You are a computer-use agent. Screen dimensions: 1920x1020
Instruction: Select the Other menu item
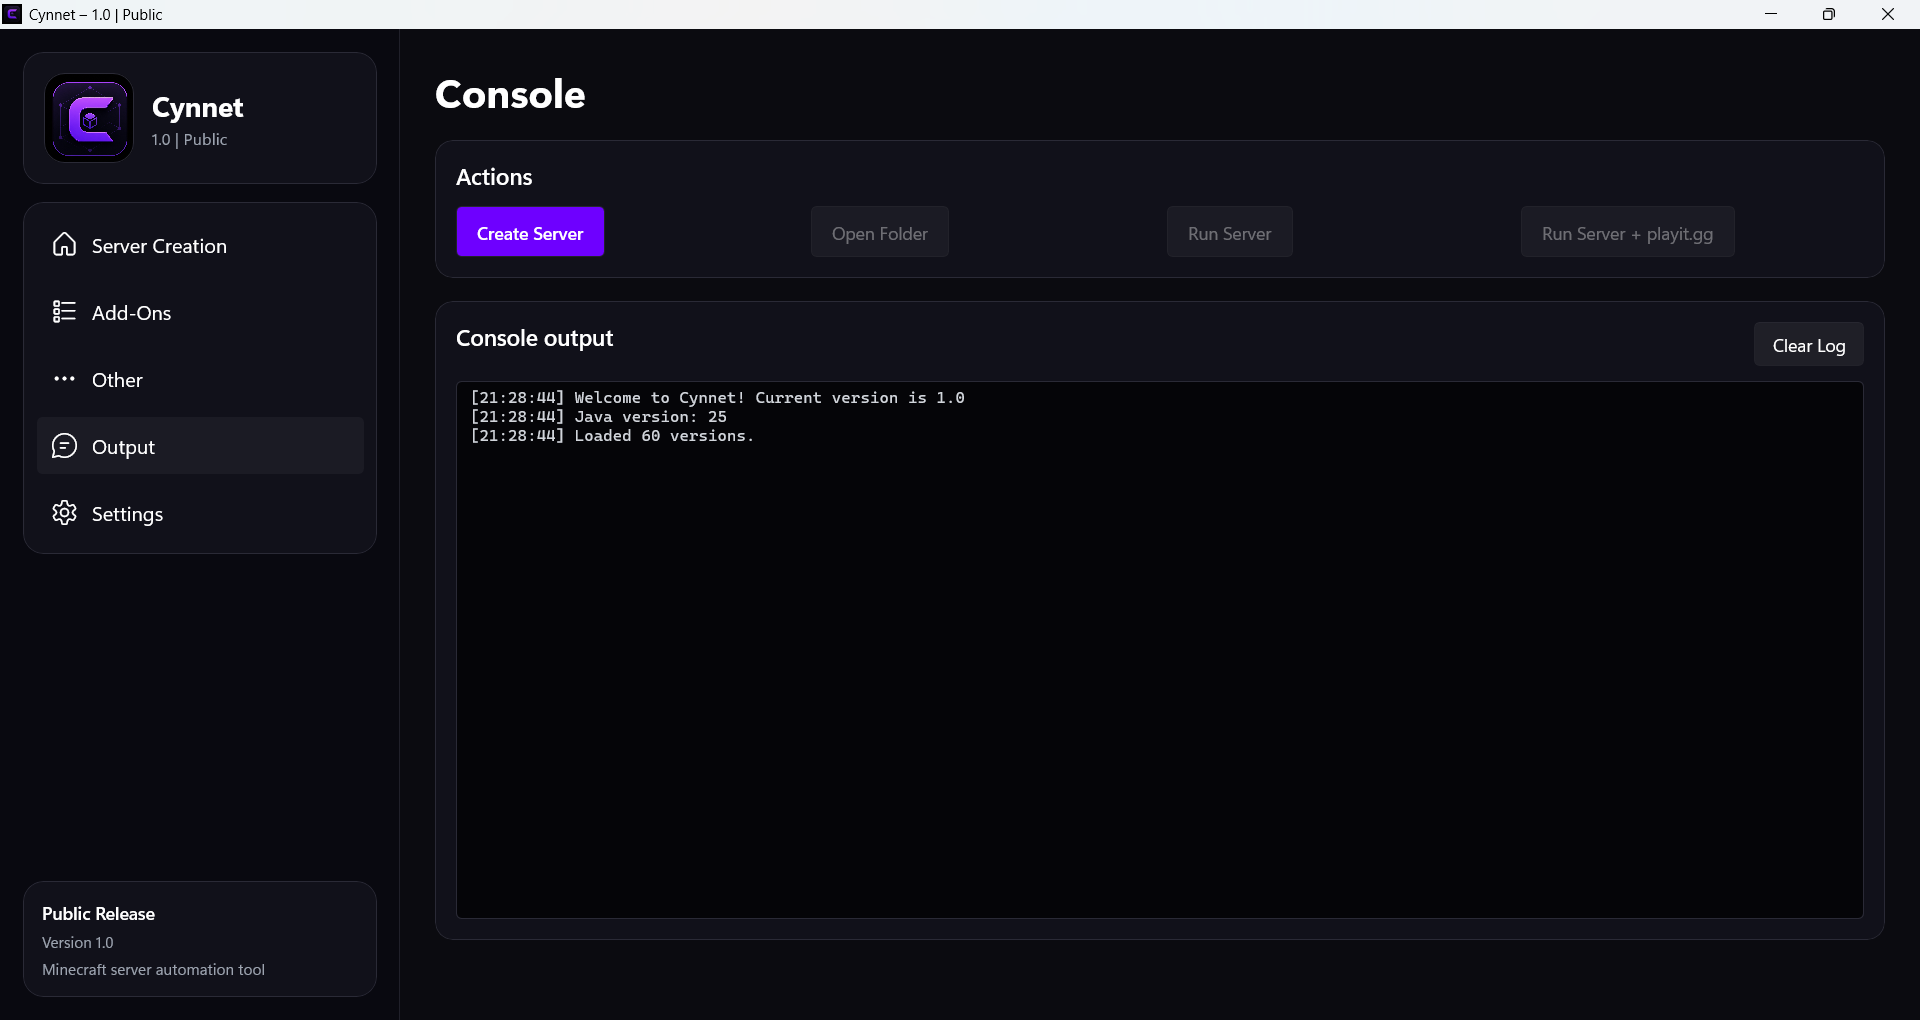point(200,380)
